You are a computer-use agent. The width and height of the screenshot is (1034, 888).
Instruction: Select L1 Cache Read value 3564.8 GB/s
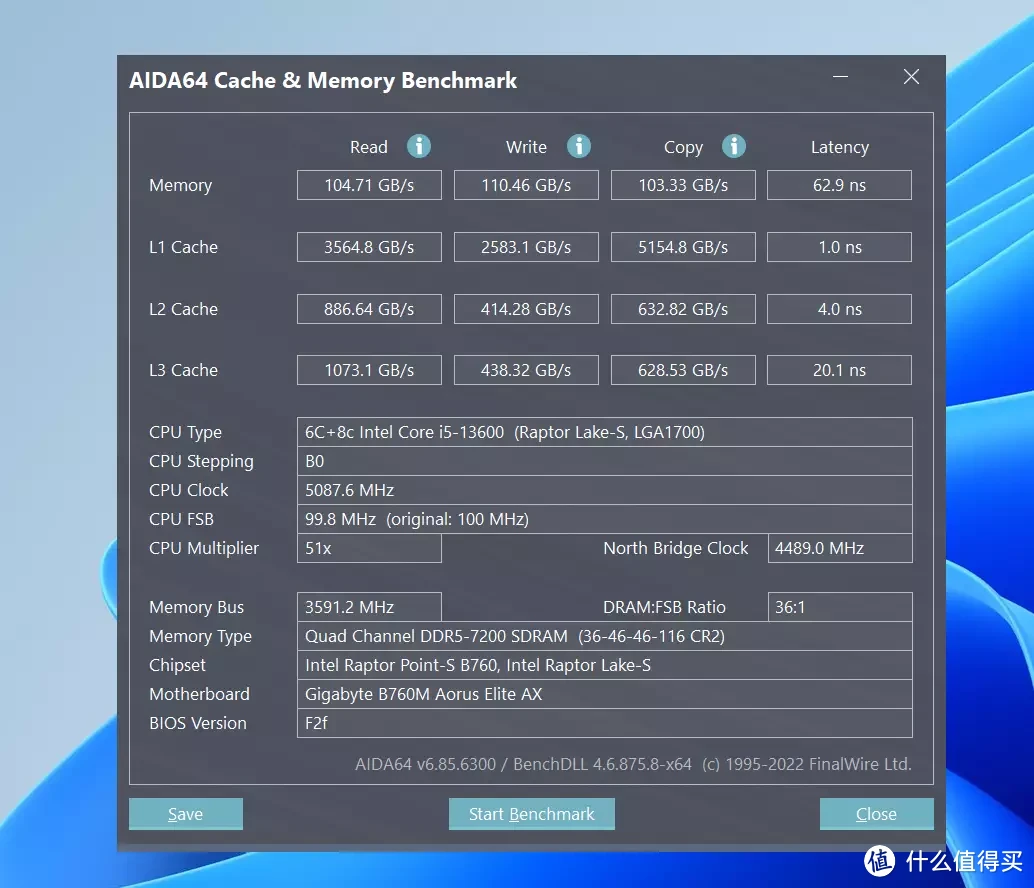[369, 247]
